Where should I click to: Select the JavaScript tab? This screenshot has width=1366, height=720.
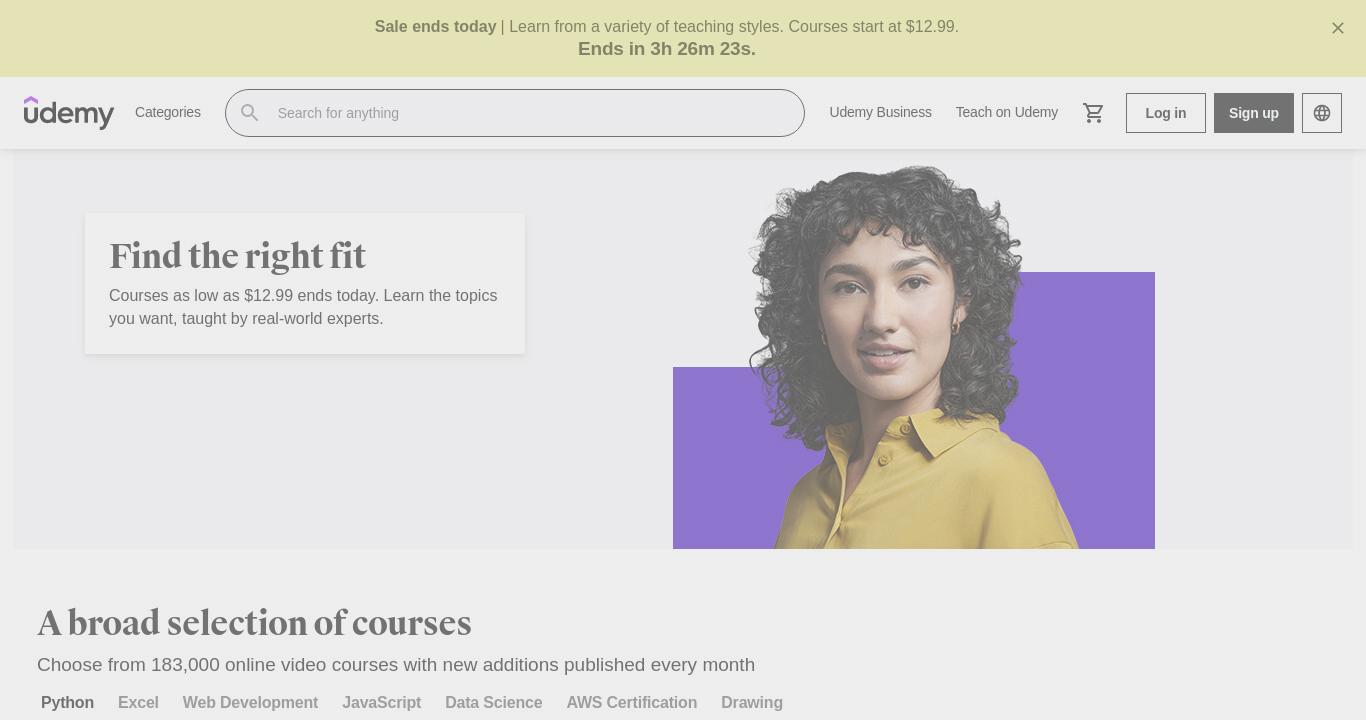pos(381,703)
